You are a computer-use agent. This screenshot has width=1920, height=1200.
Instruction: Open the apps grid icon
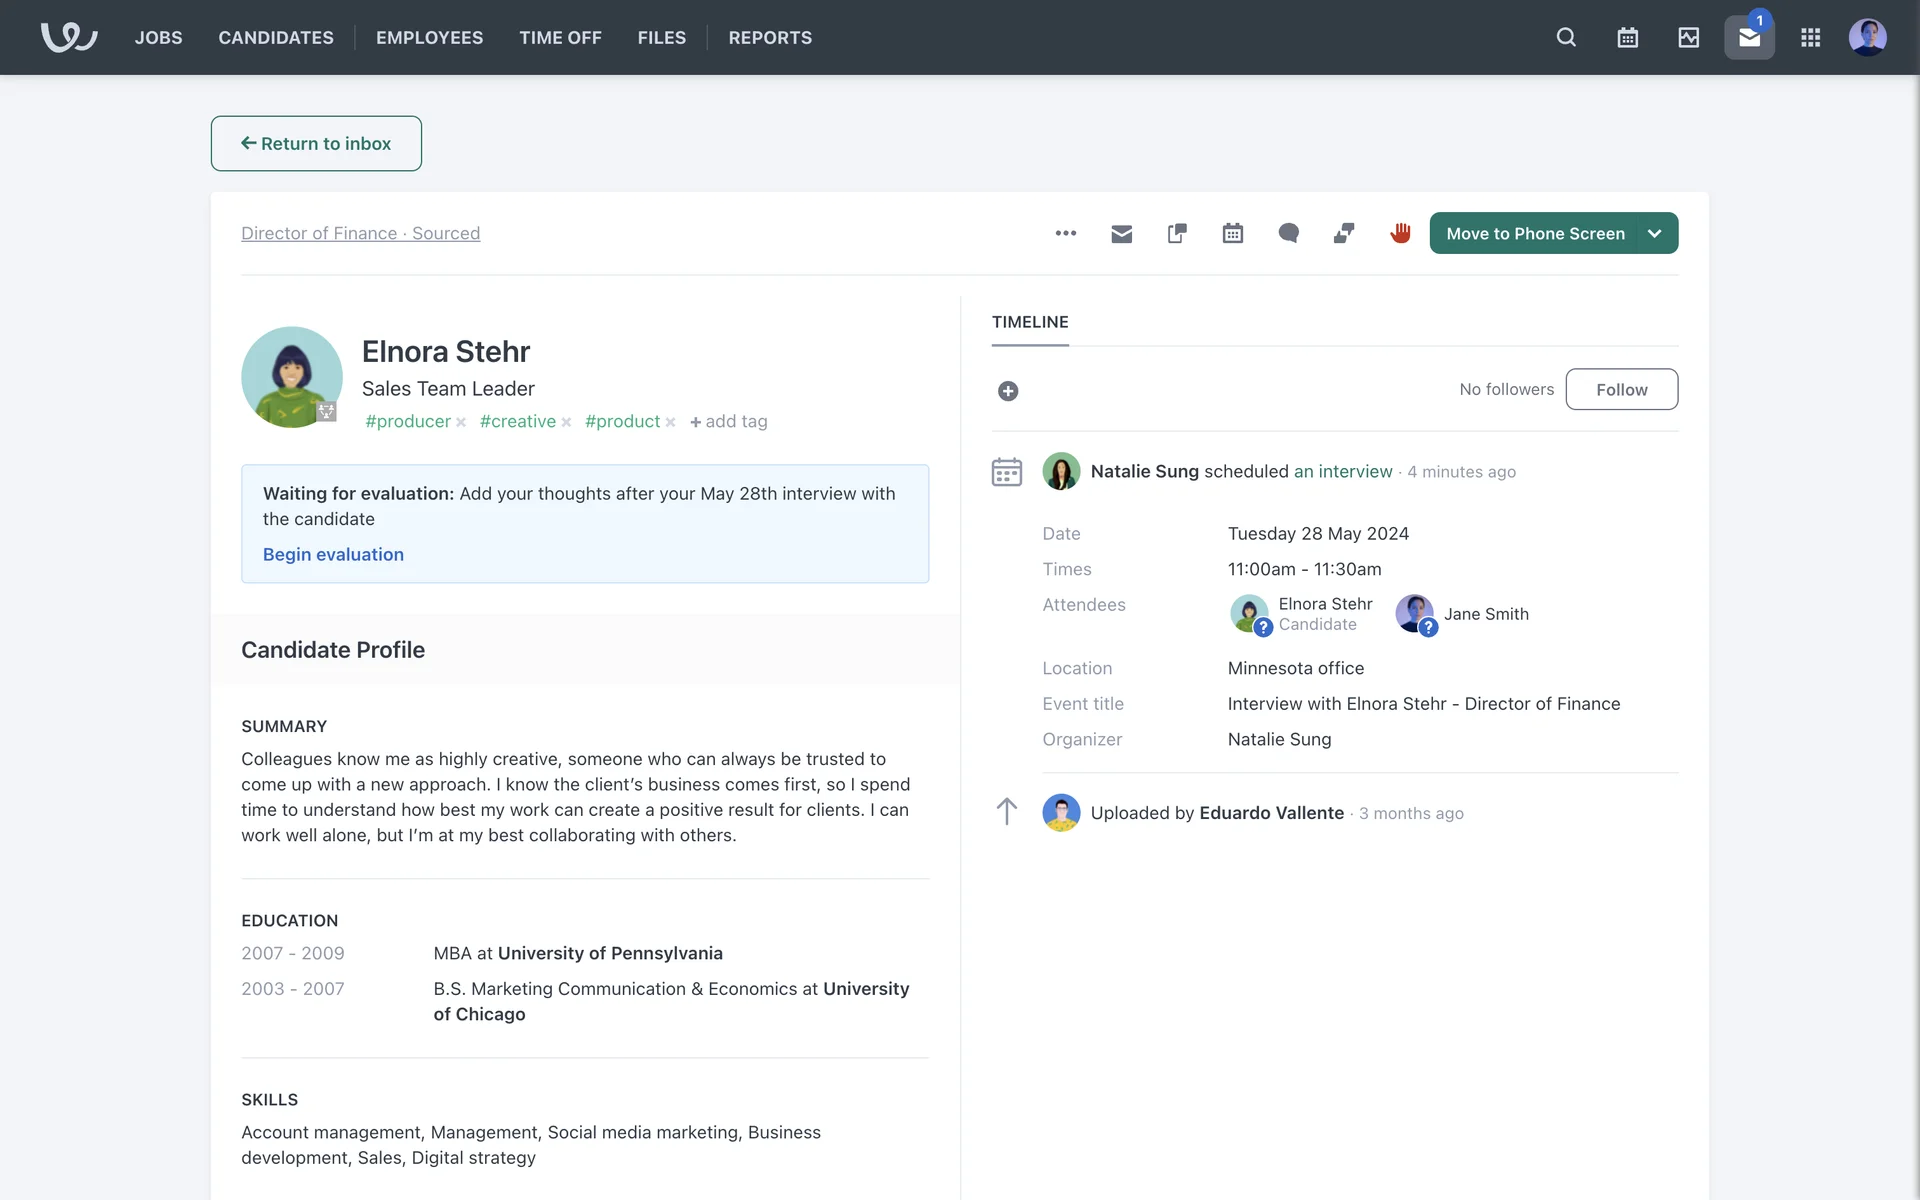(x=1810, y=38)
